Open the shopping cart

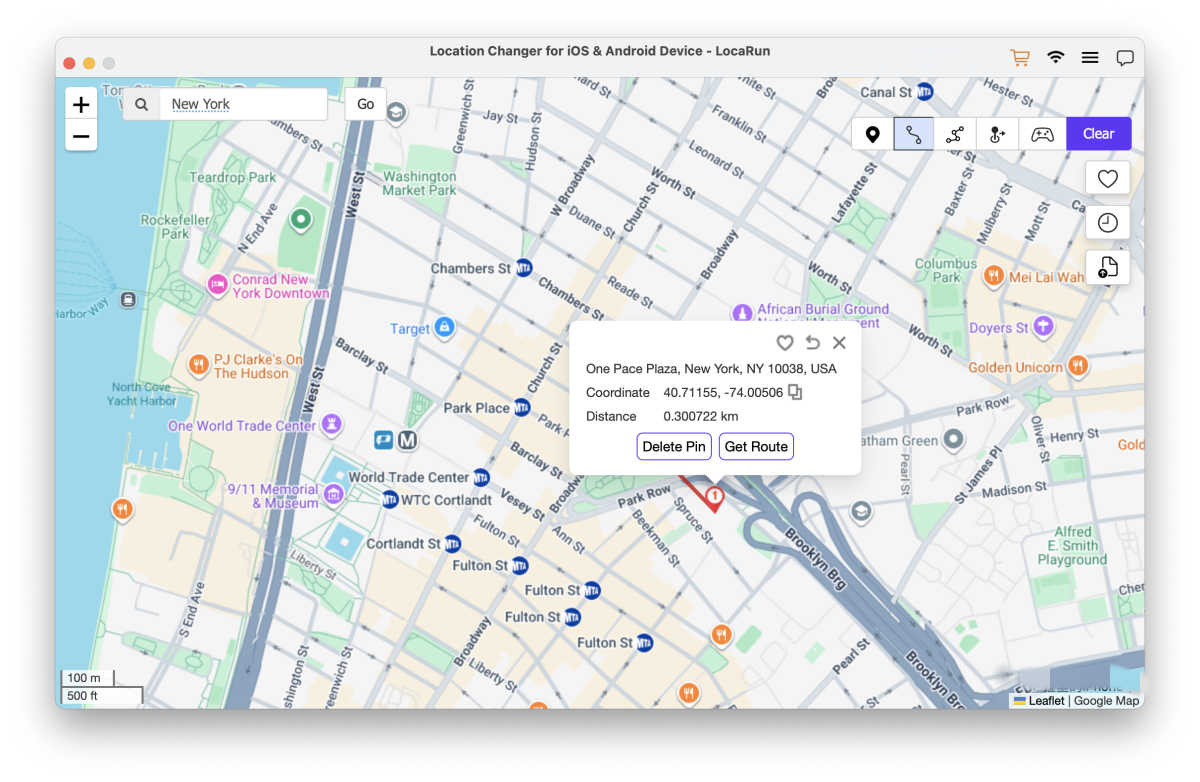pos(1020,58)
